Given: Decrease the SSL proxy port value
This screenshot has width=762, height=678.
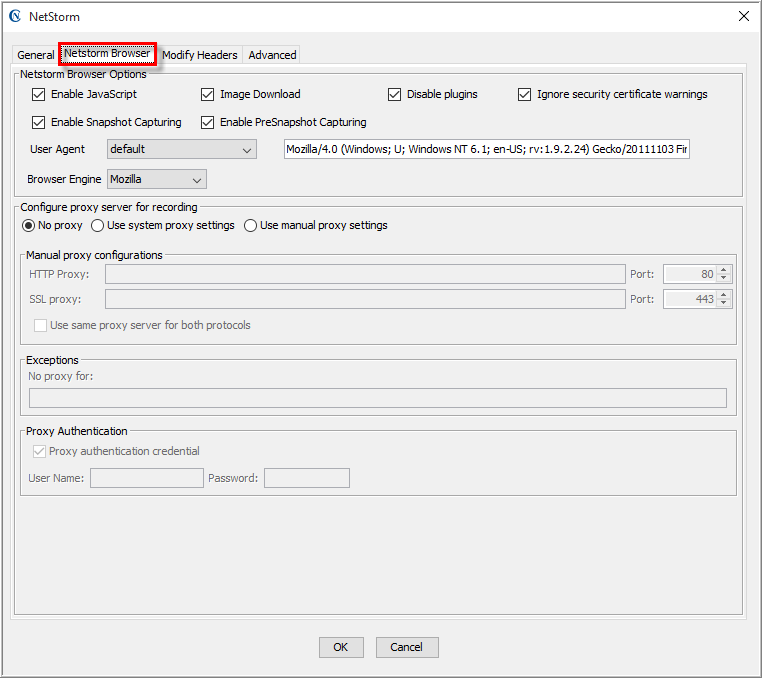Looking at the screenshot, I should [724, 303].
